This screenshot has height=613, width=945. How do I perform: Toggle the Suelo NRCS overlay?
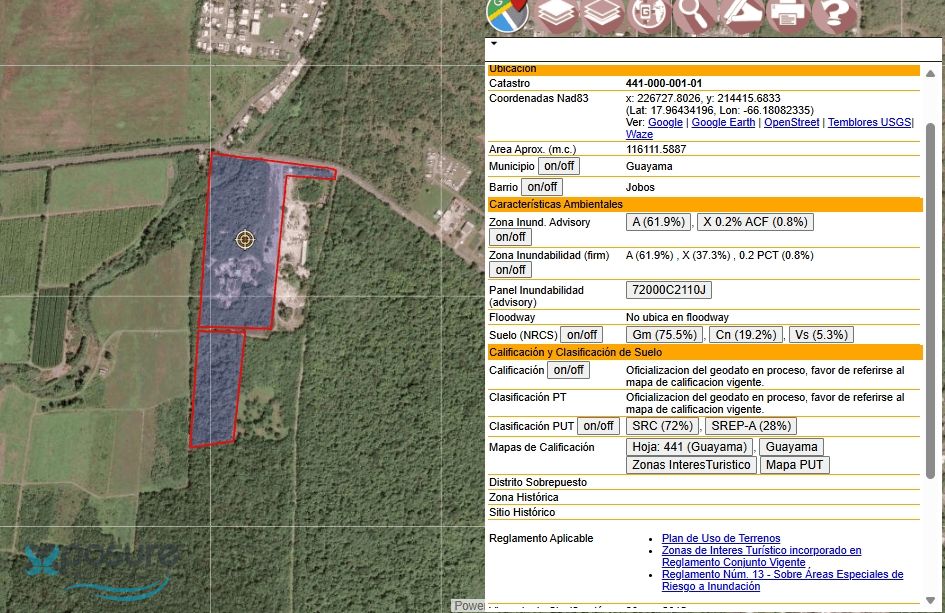[581, 334]
